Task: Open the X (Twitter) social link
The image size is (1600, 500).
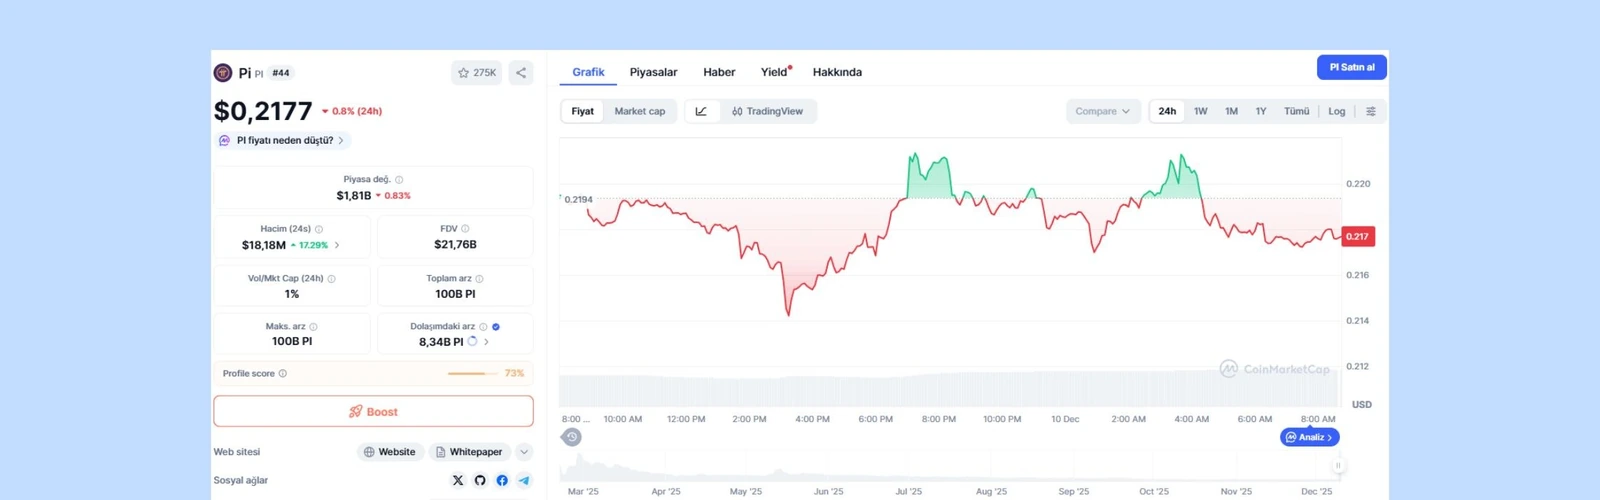Action: point(458,480)
